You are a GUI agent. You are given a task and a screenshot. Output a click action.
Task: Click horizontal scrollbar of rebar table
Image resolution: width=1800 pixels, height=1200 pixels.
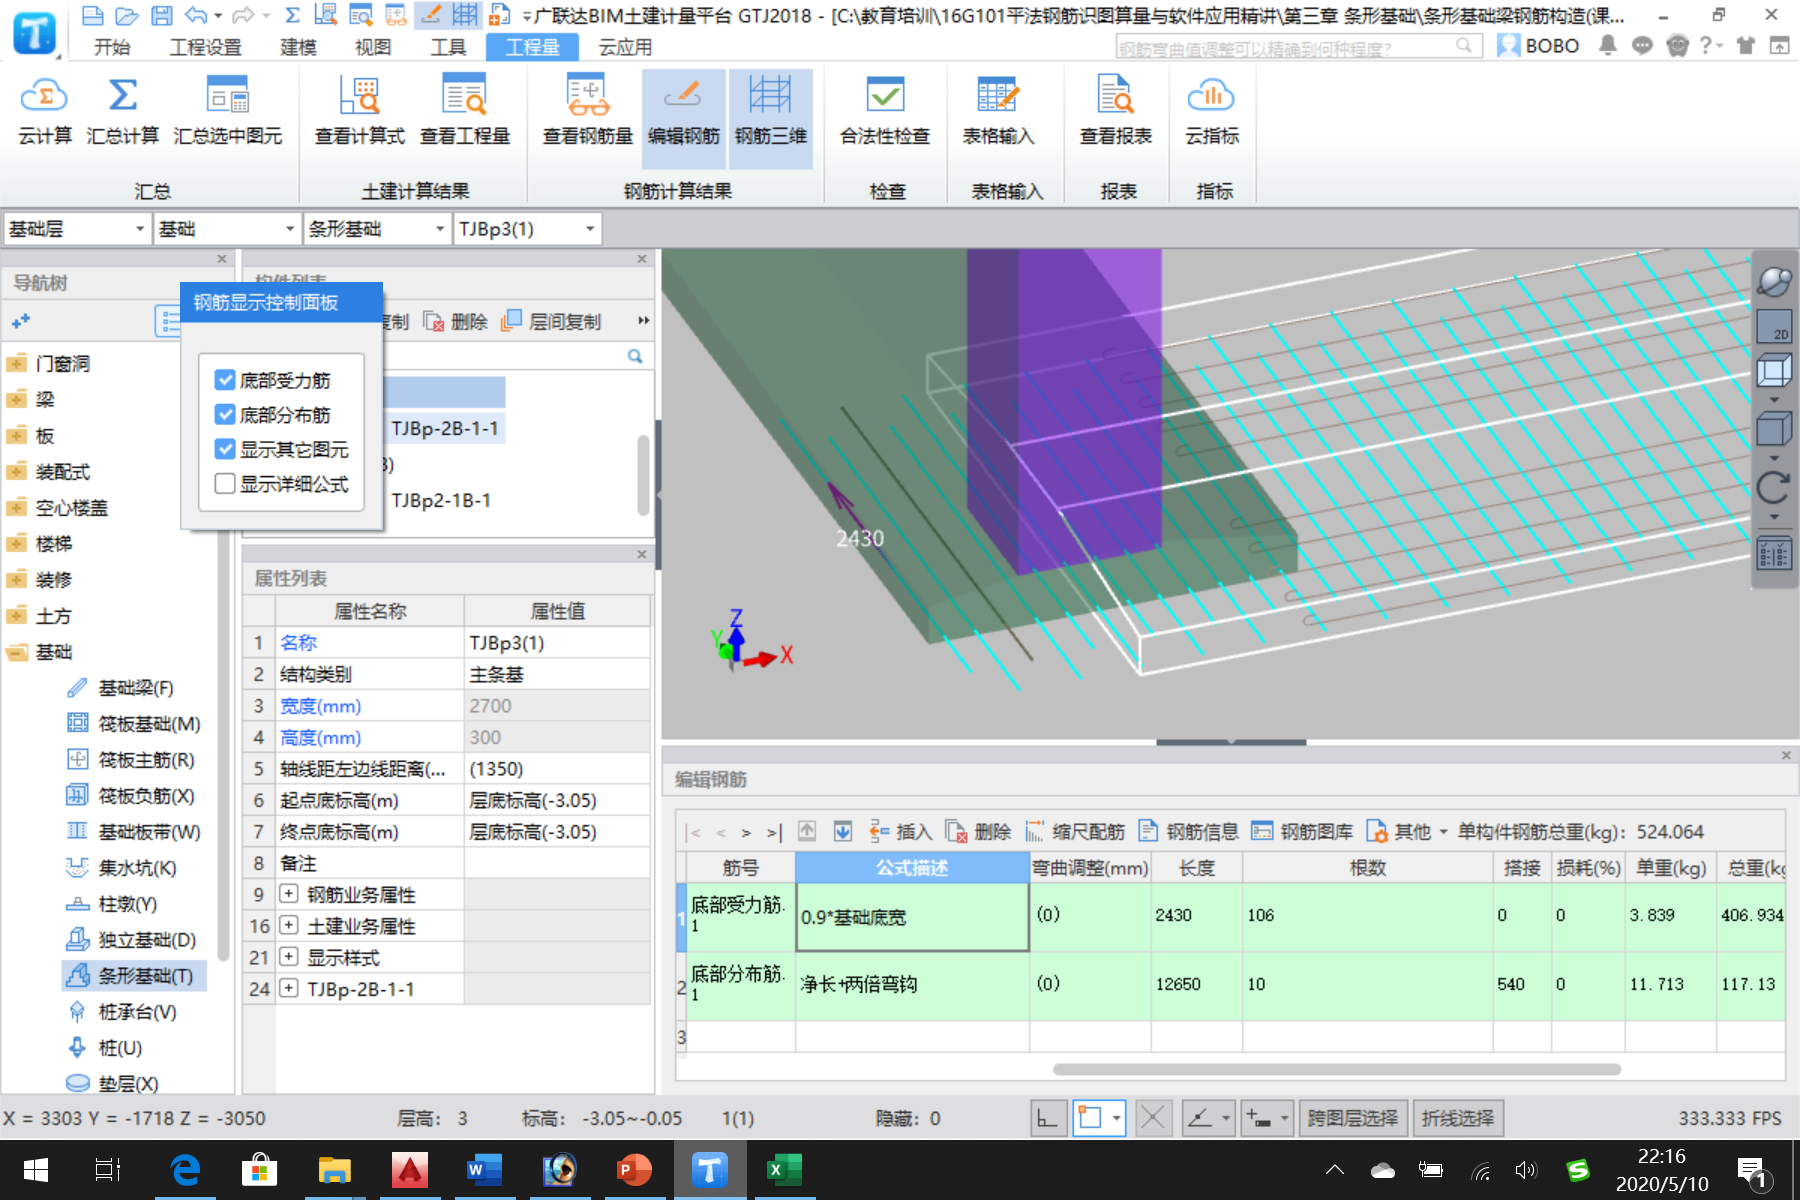pyautogui.click(x=1336, y=1069)
